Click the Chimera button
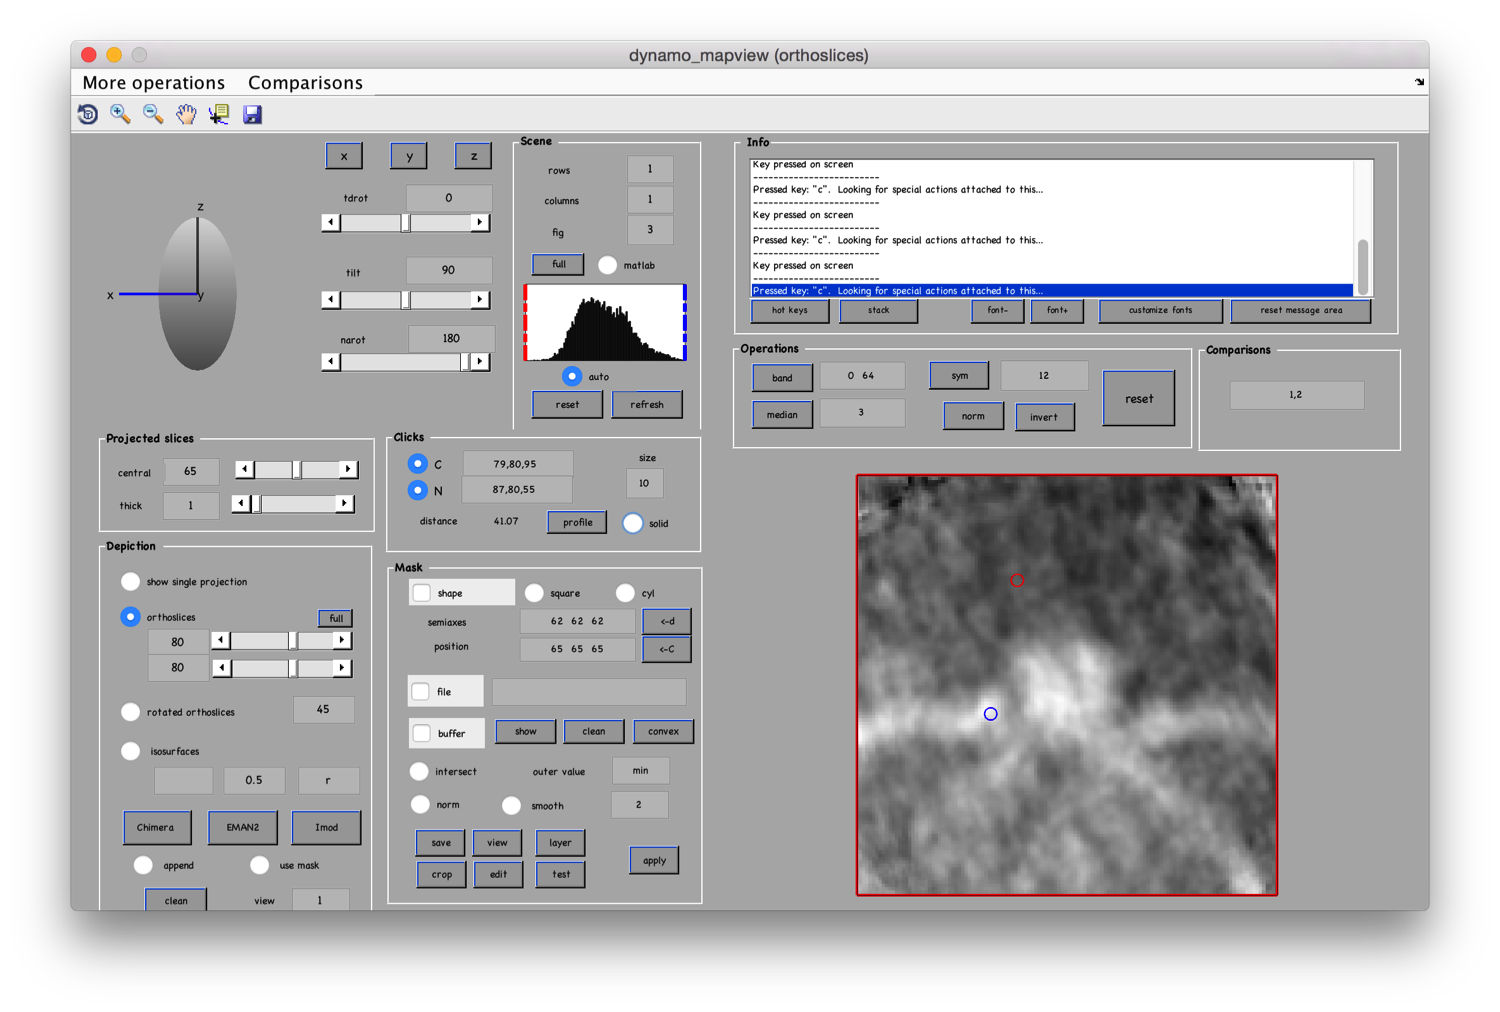This screenshot has height=1012, width=1500. coord(156,827)
